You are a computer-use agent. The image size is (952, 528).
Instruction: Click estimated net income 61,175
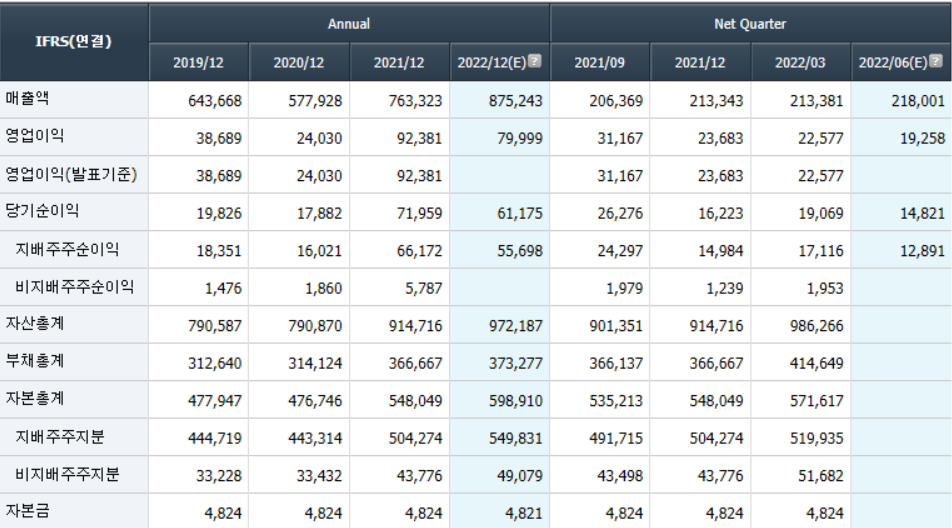[520, 214]
